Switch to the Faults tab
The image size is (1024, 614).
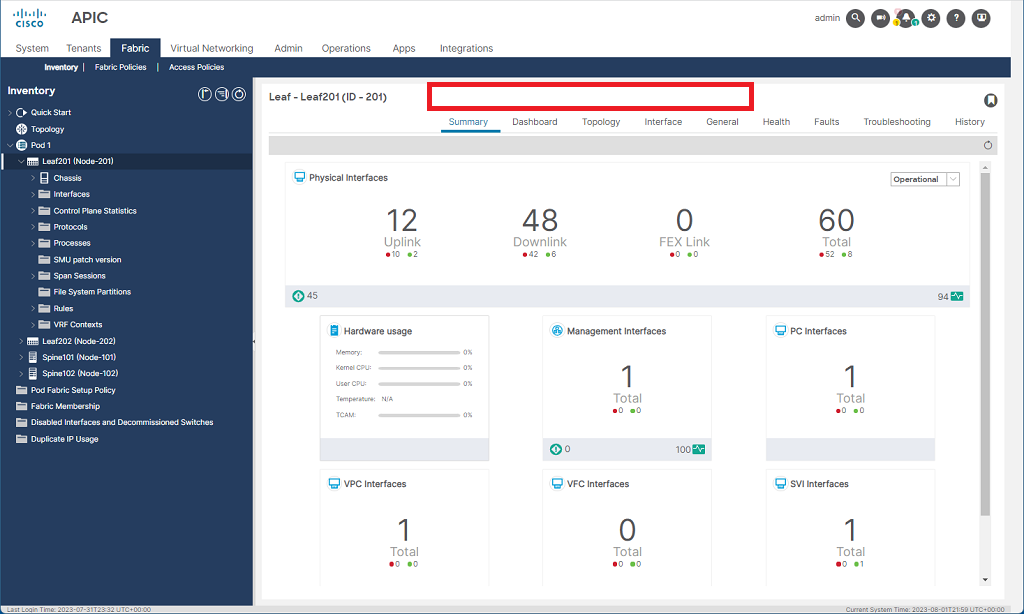click(x=827, y=121)
